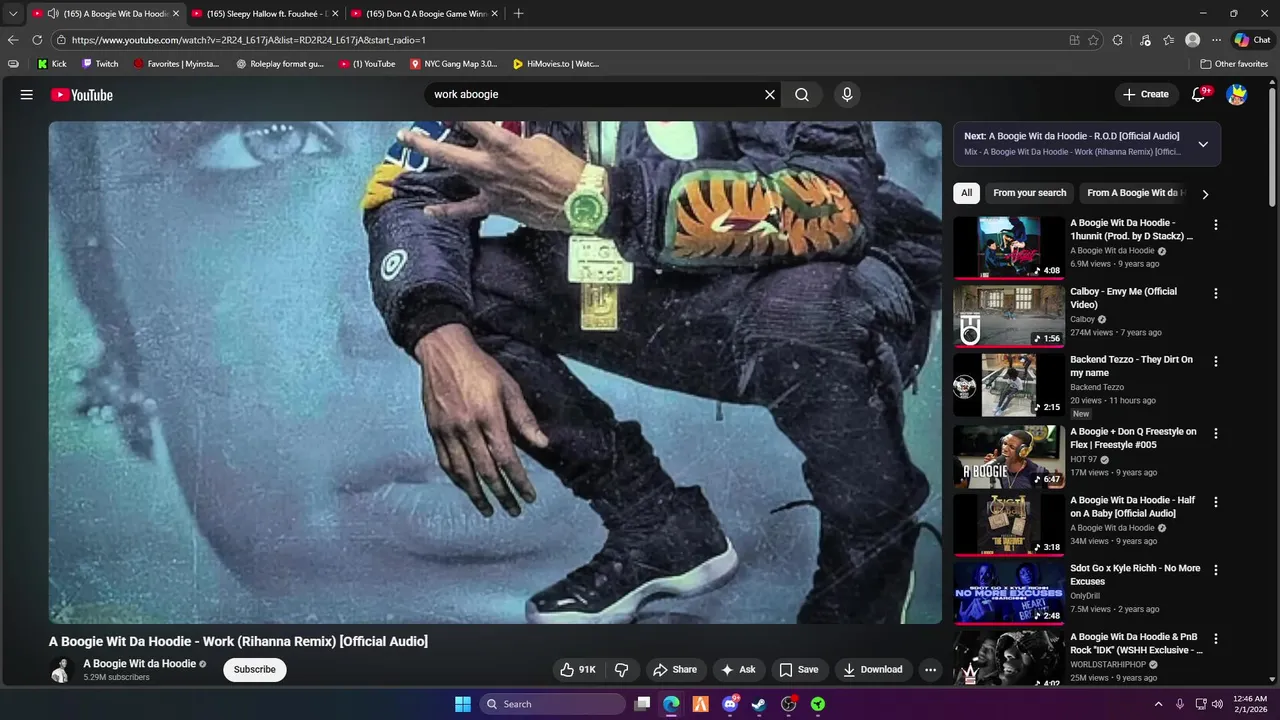Open the taskbar volume control
Image resolution: width=1280 pixels, height=720 pixels.
[1217, 704]
